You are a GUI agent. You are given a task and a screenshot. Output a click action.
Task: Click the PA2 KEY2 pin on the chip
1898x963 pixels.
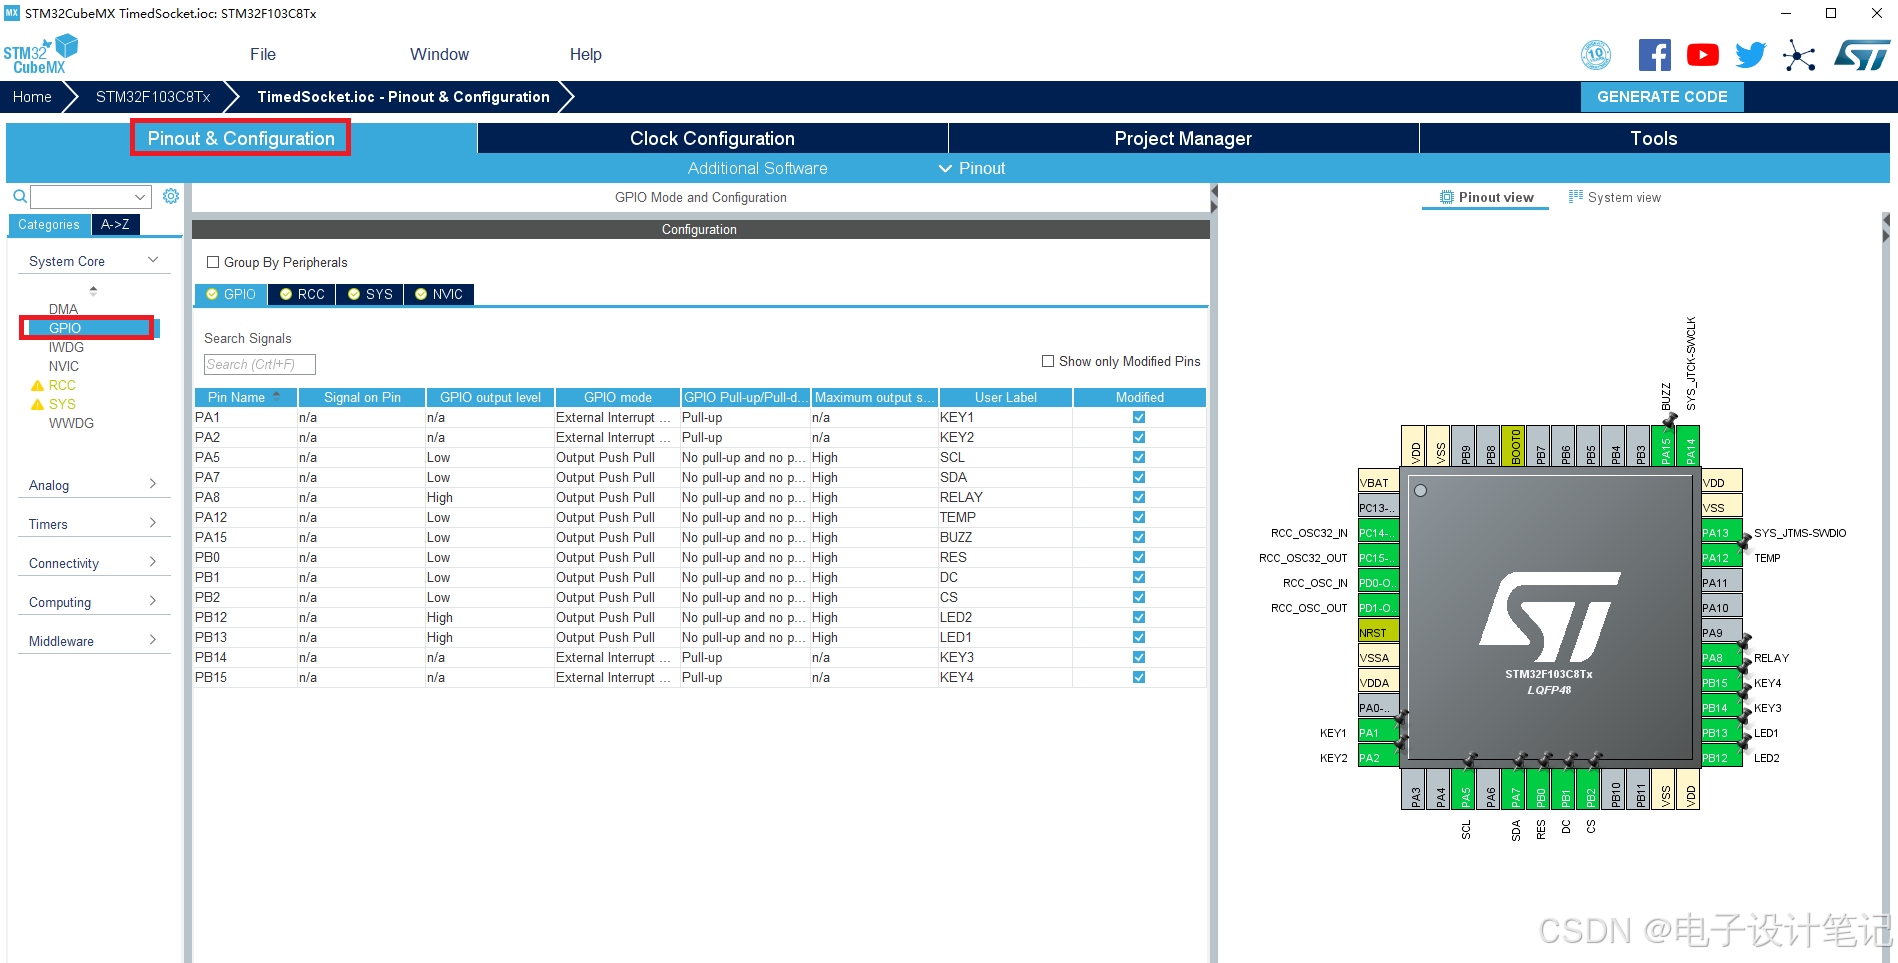(1378, 758)
